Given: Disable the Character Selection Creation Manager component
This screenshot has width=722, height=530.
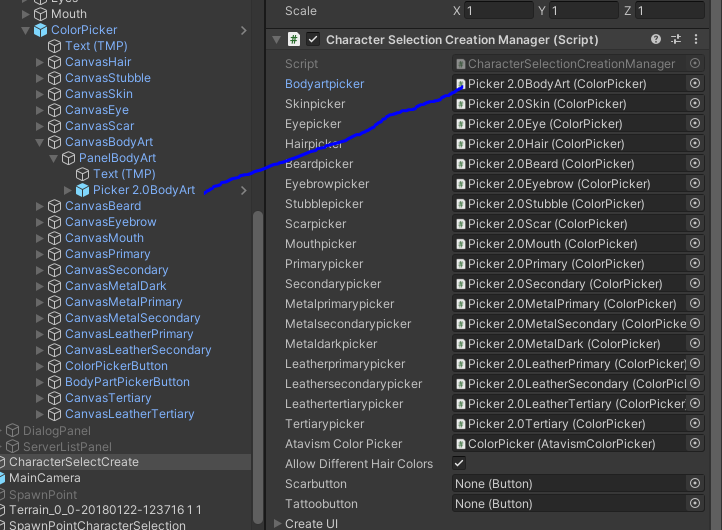Looking at the screenshot, I should (313, 40).
